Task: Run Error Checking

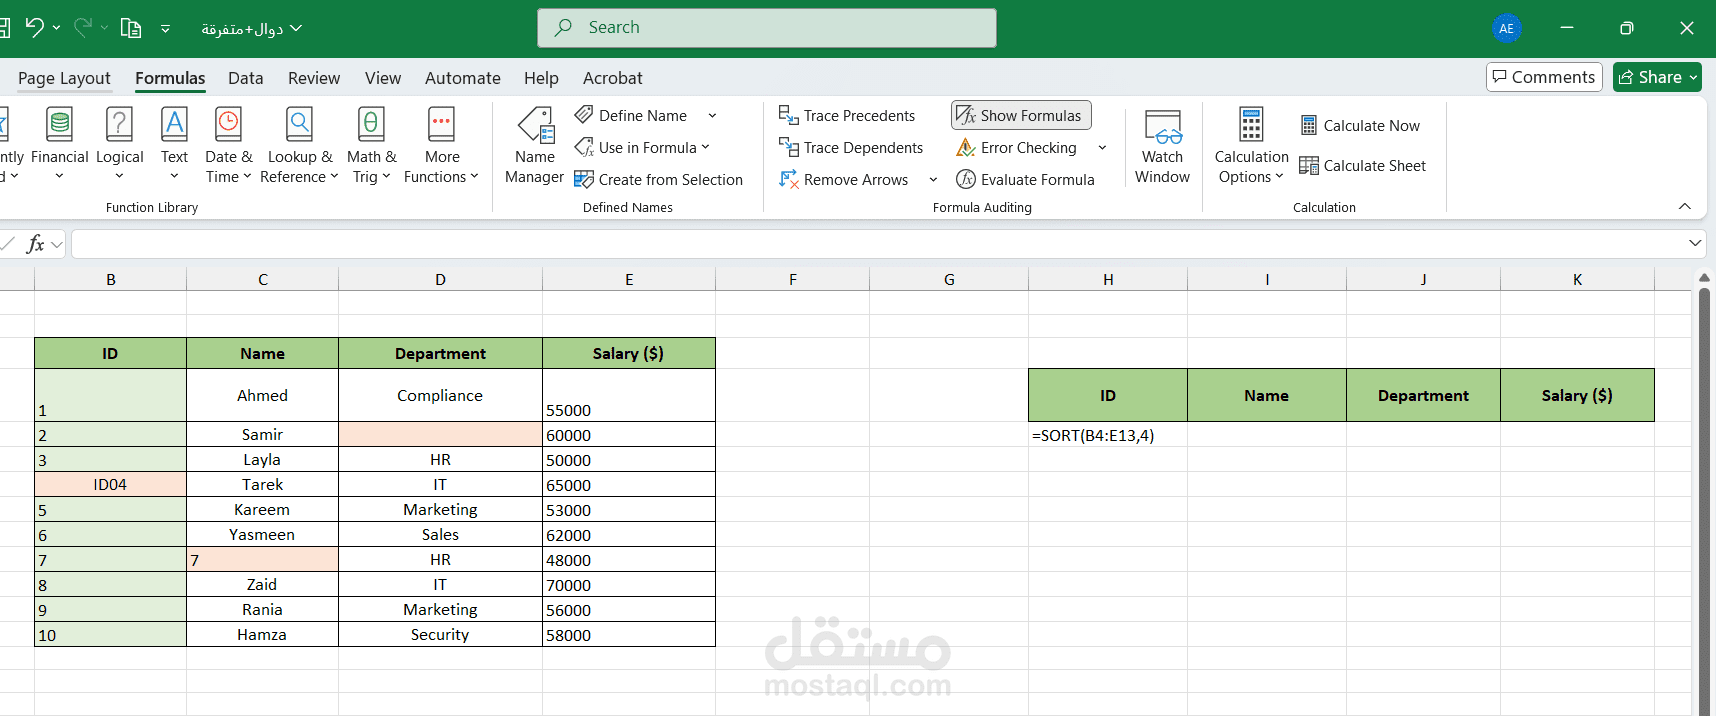Action: pos(1016,148)
